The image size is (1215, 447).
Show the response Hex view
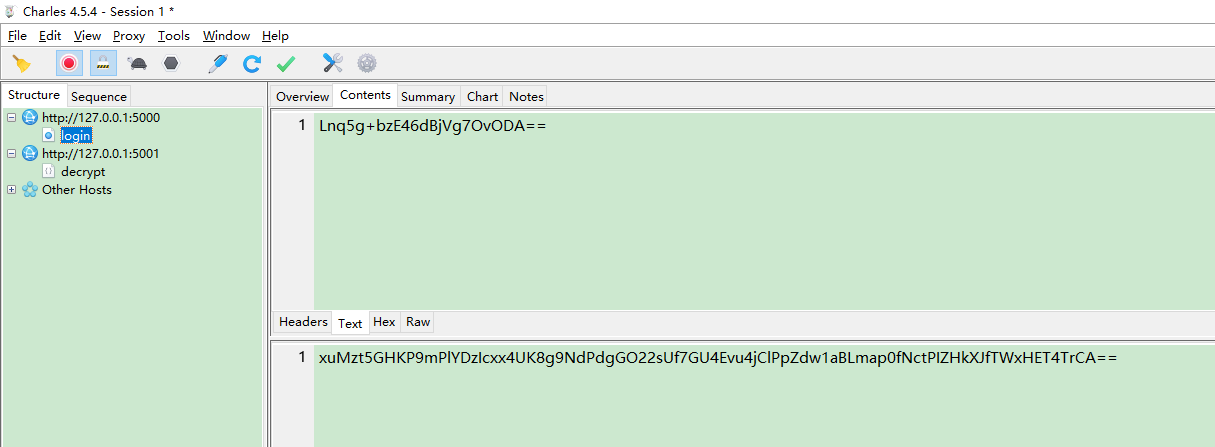click(384, 322)
